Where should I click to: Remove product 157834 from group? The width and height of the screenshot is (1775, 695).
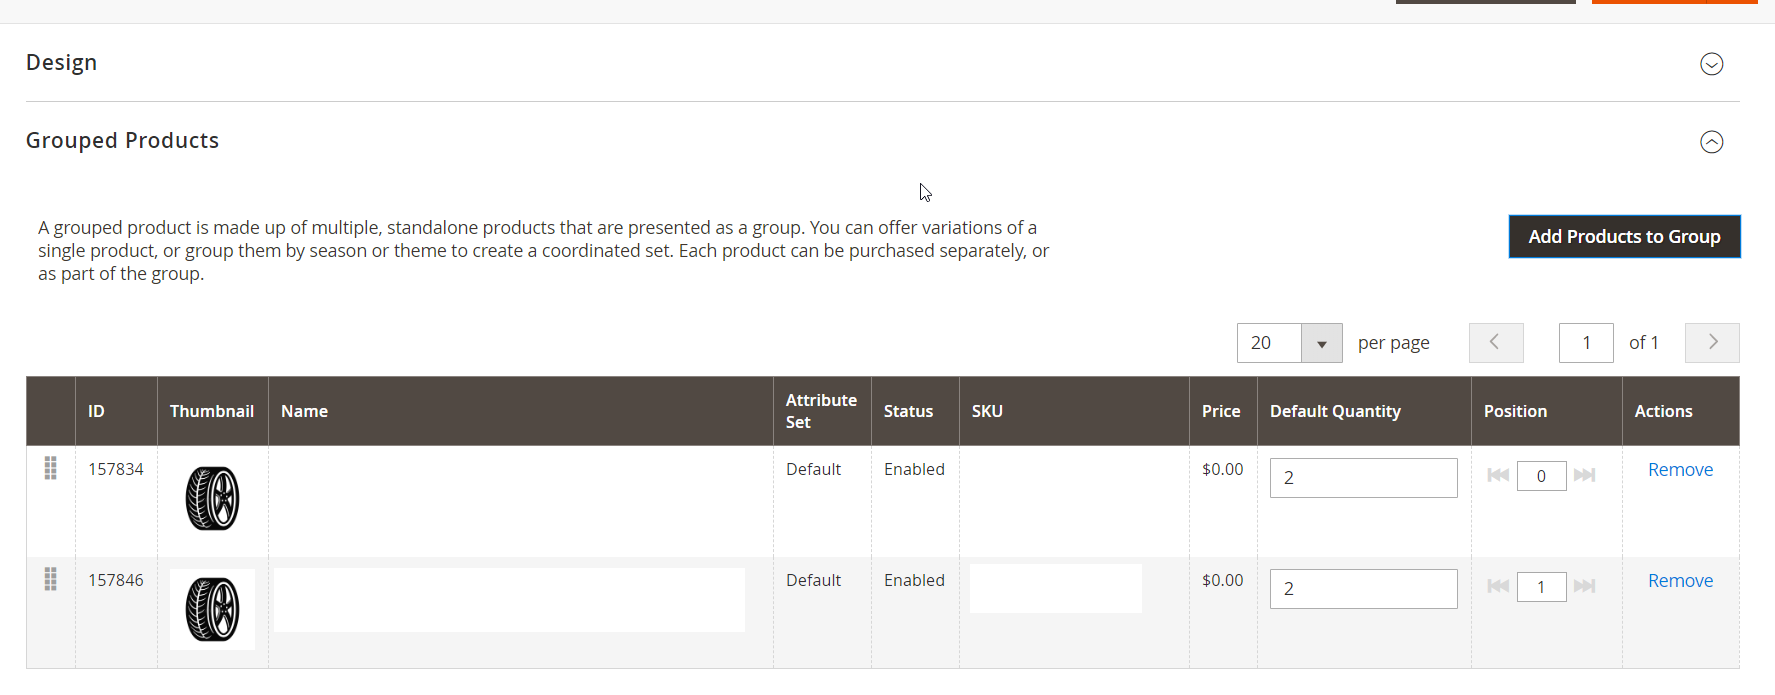pyautogui.click(x=1679, y=470)
